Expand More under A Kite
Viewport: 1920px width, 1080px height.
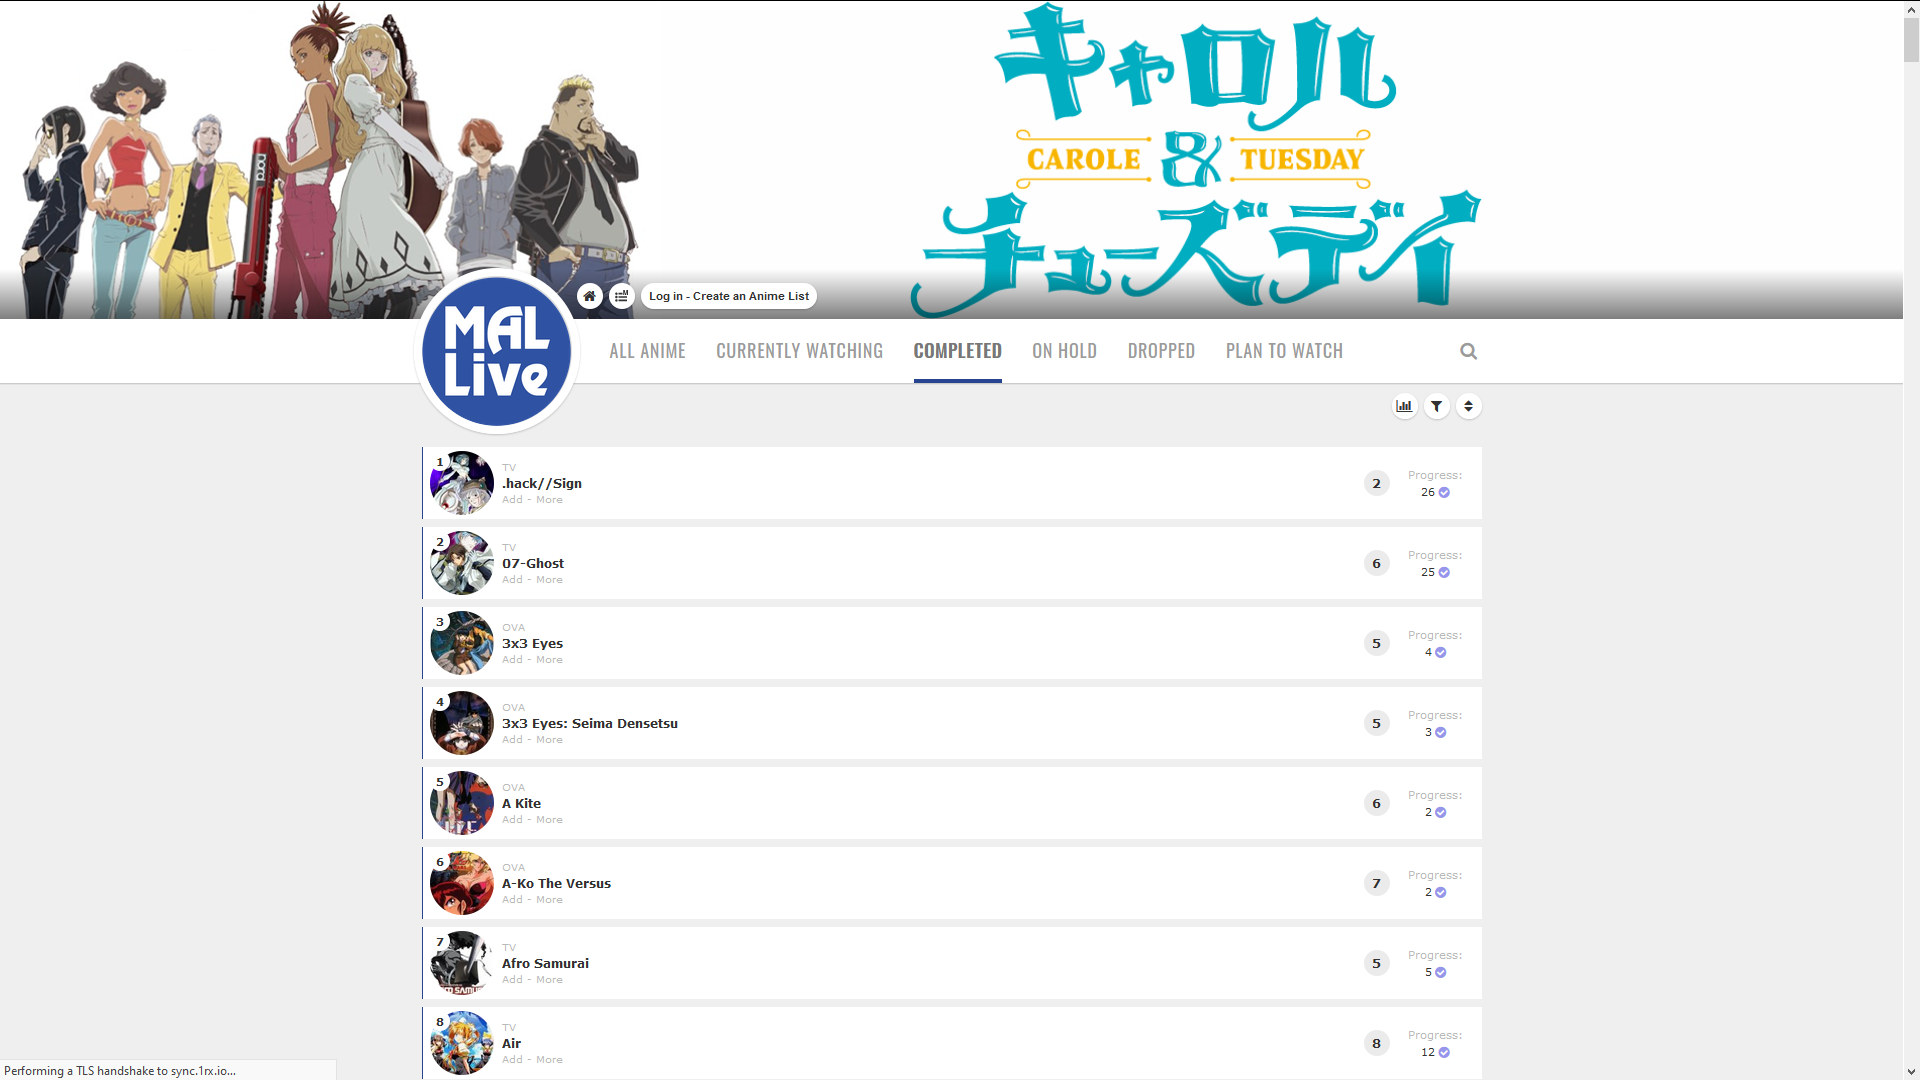549,820
